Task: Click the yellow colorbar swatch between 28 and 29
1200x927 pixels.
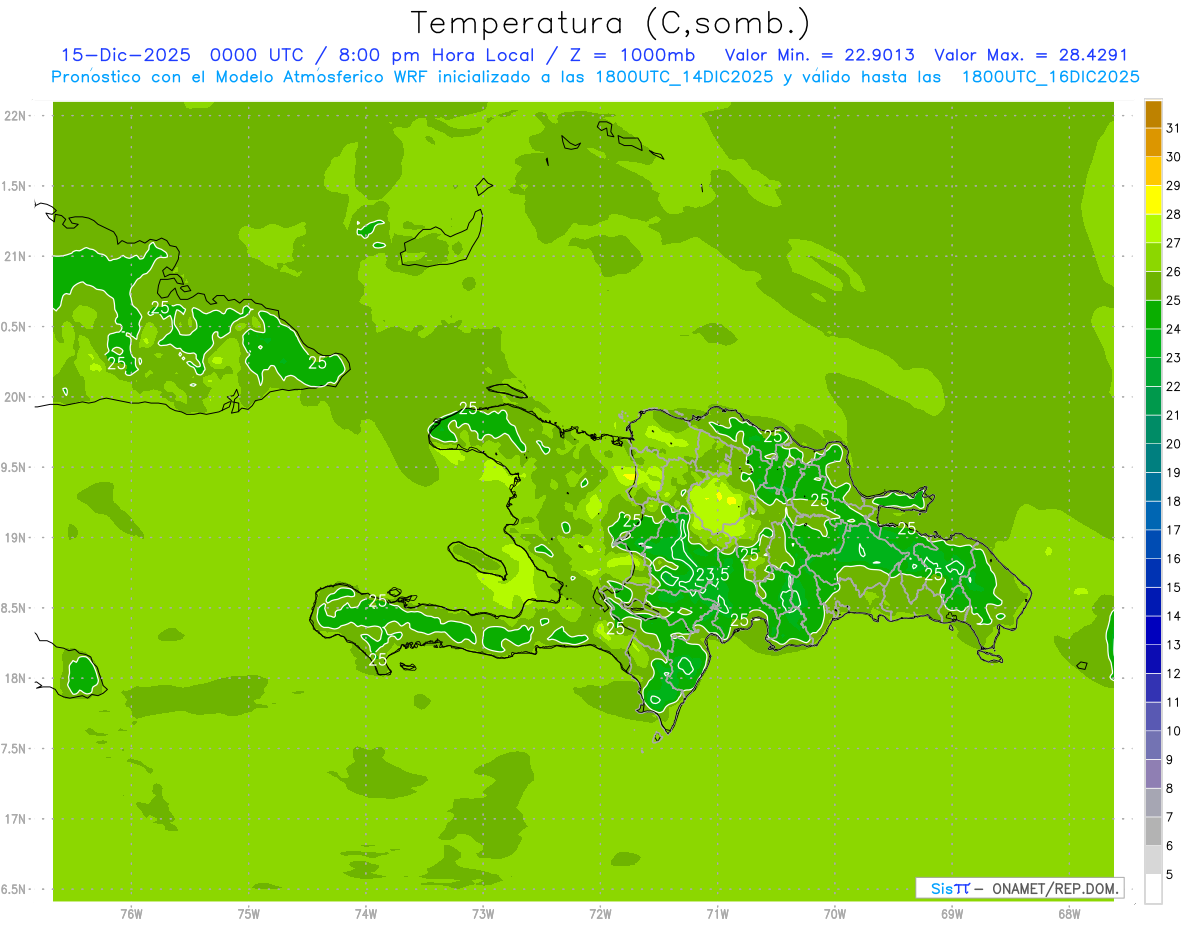Action: [x=1153, y=200]
